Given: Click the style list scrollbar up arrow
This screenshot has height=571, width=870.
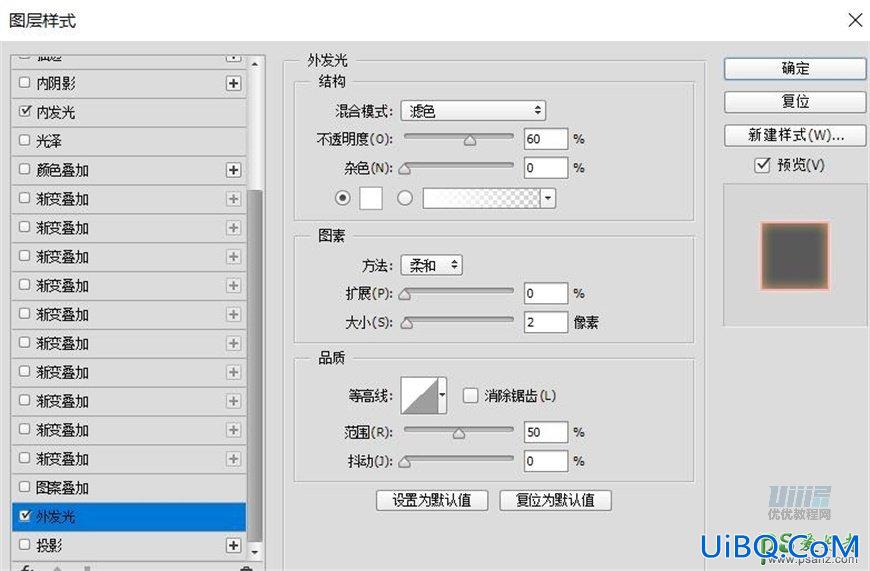Looking at the screenshot, I should (255, 64).
